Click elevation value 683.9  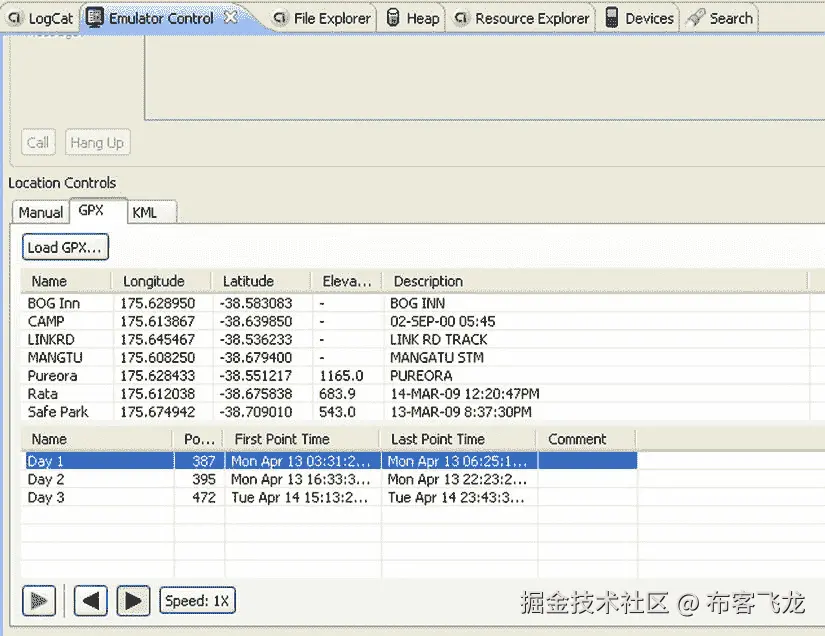point(337,394)
